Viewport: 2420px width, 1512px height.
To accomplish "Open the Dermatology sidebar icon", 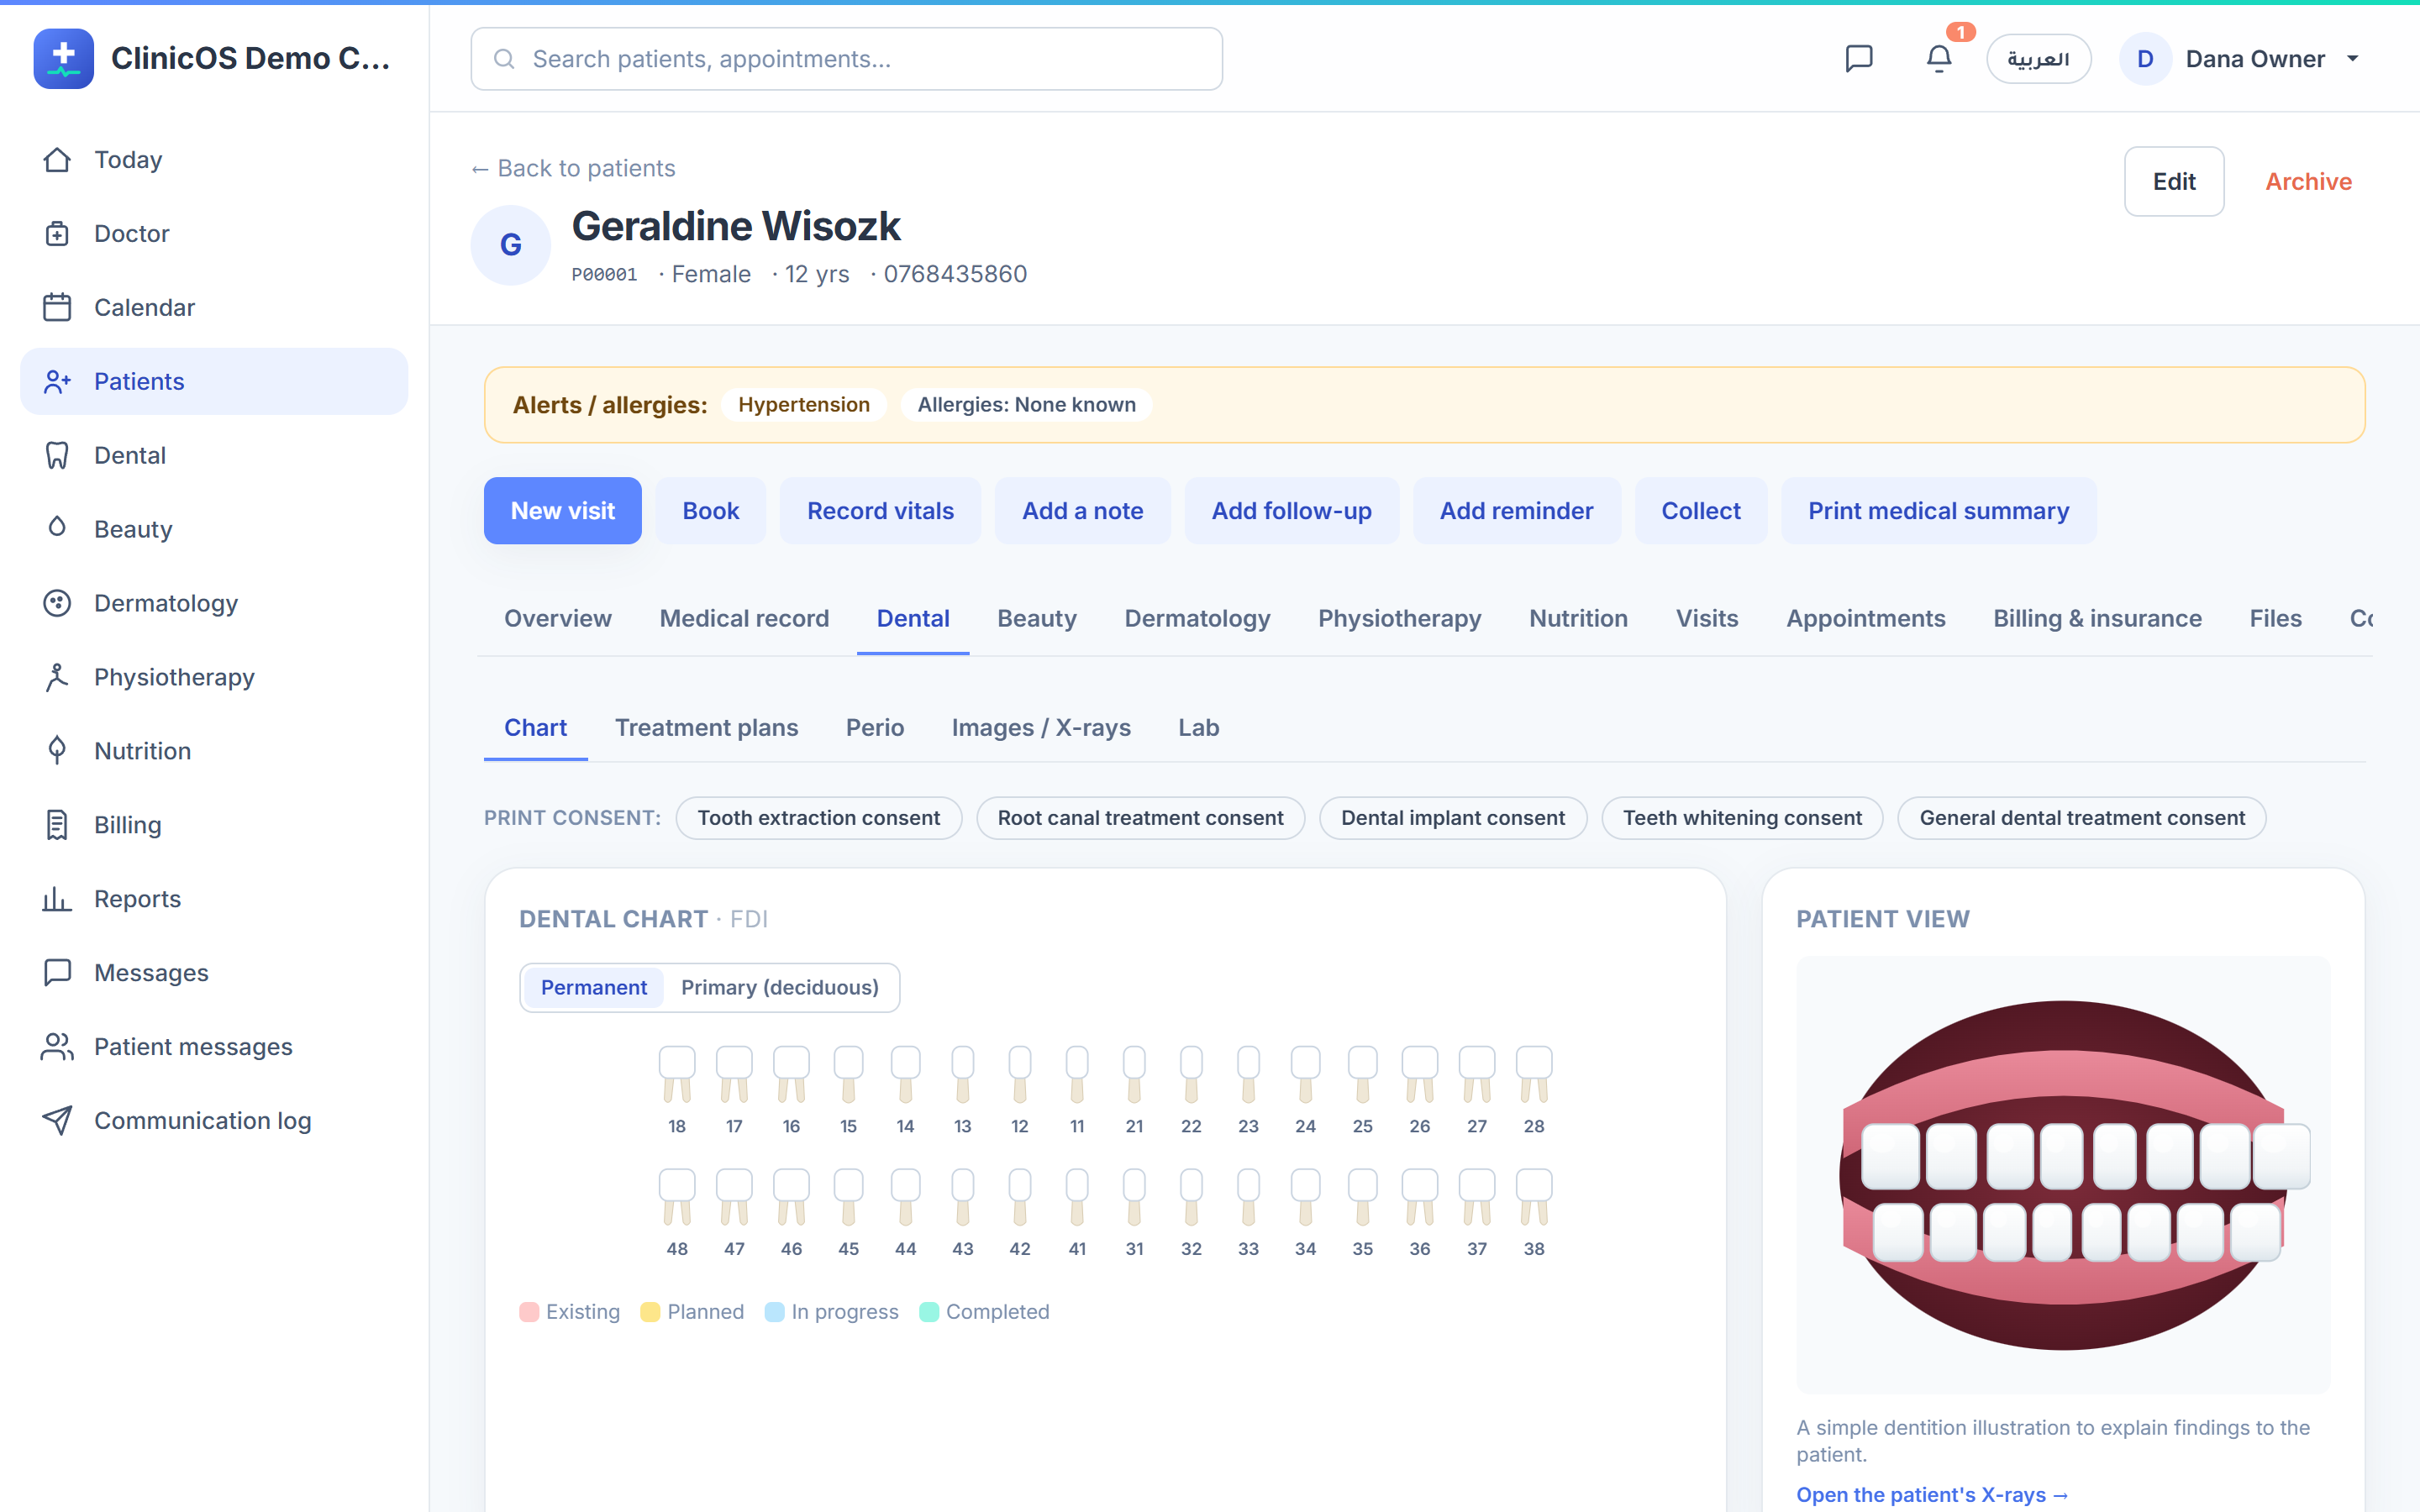I will (x=57, y=604).
